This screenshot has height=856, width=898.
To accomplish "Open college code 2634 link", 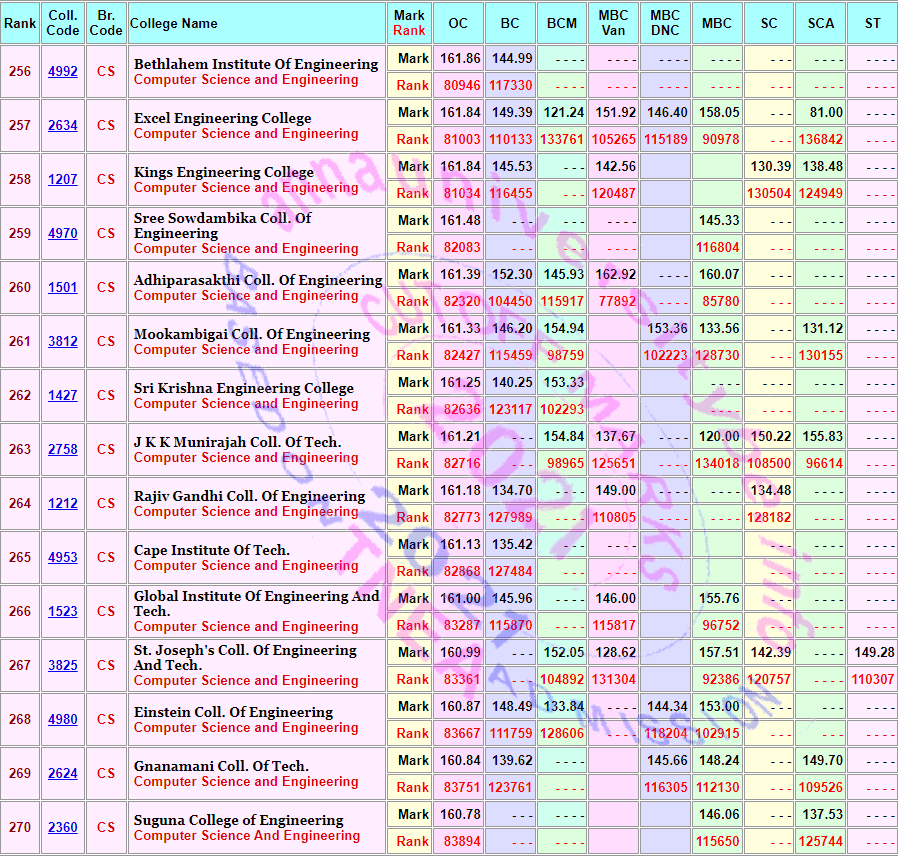I will point(62,126).
